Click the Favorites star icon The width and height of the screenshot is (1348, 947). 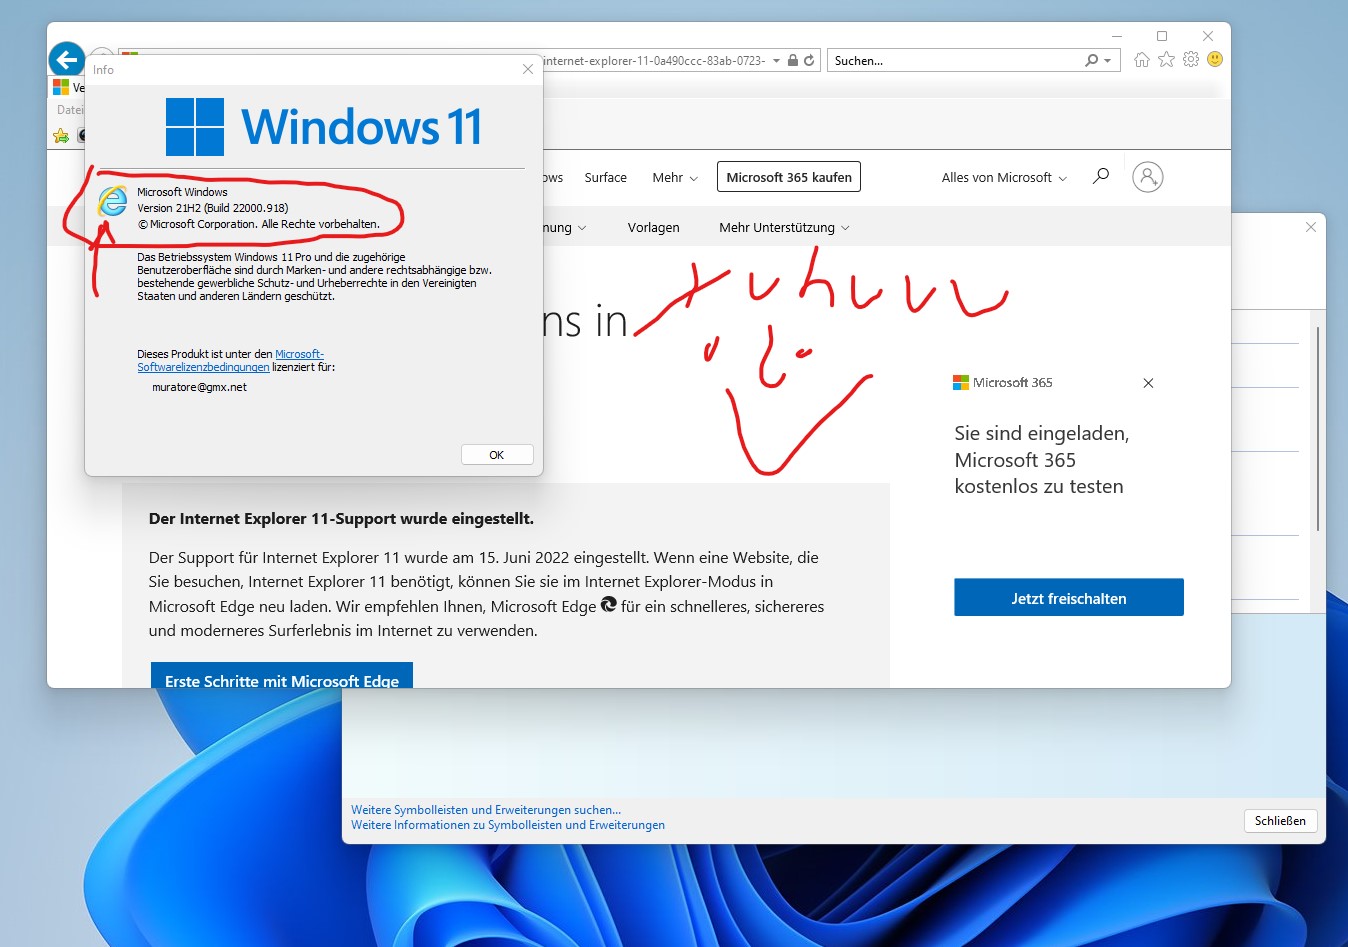click(1166, 60)
